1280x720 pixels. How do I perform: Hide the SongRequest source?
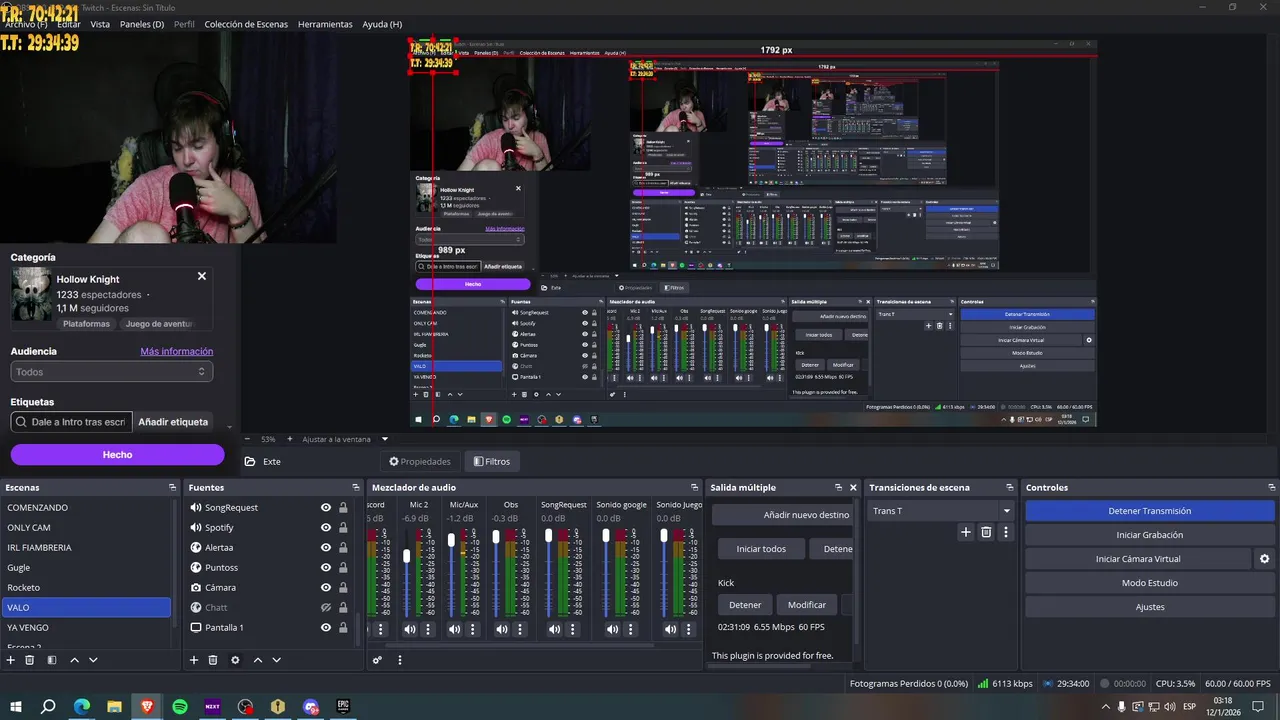point(325,507)
